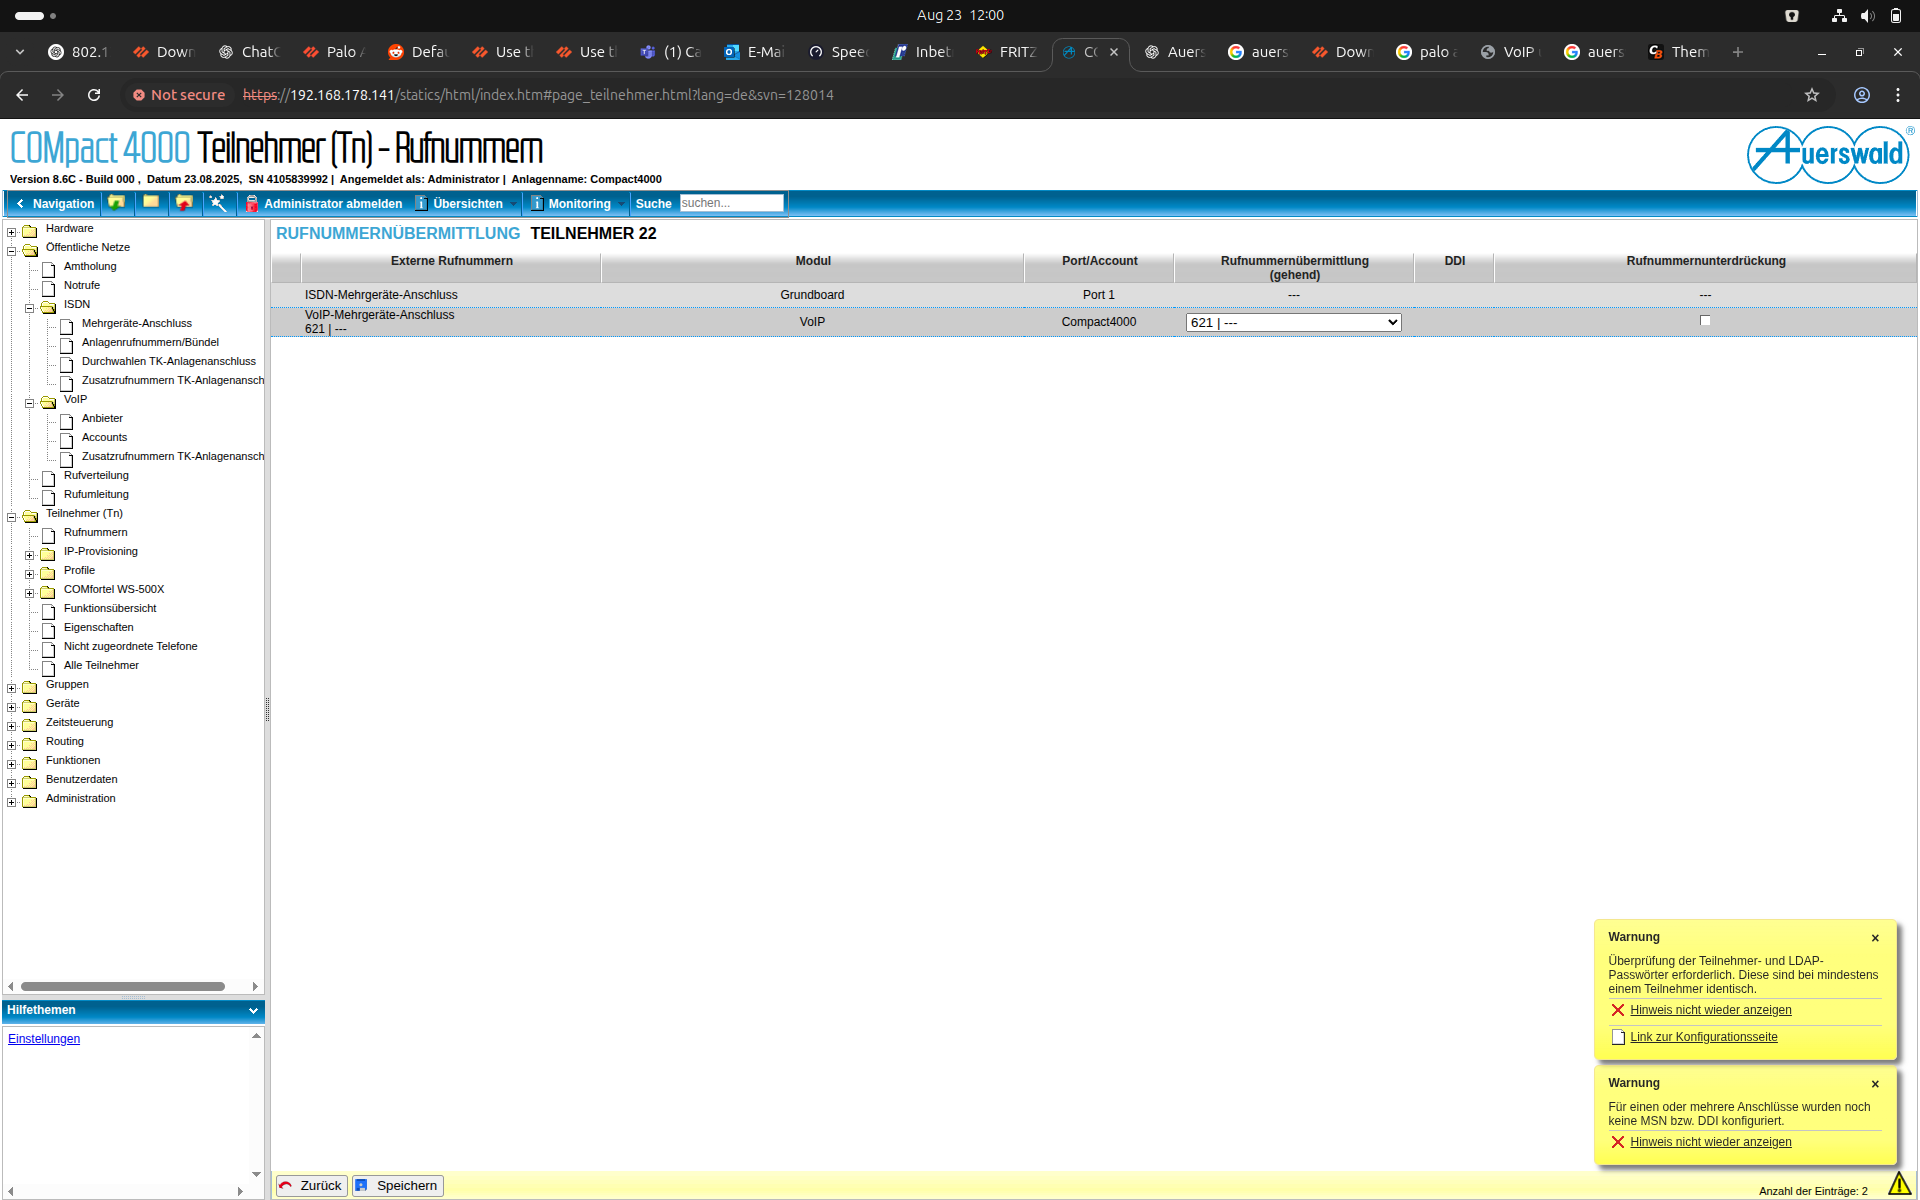The height and width of the screenshot is (1200, 1920).
Task: Bookmark this page with the star icon
Action: point(1811,95)
